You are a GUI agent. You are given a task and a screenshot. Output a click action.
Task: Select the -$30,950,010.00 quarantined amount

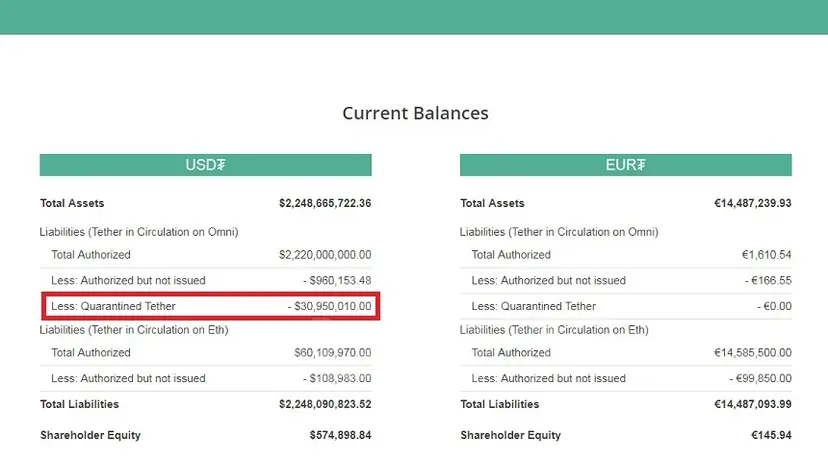point(330,306)
